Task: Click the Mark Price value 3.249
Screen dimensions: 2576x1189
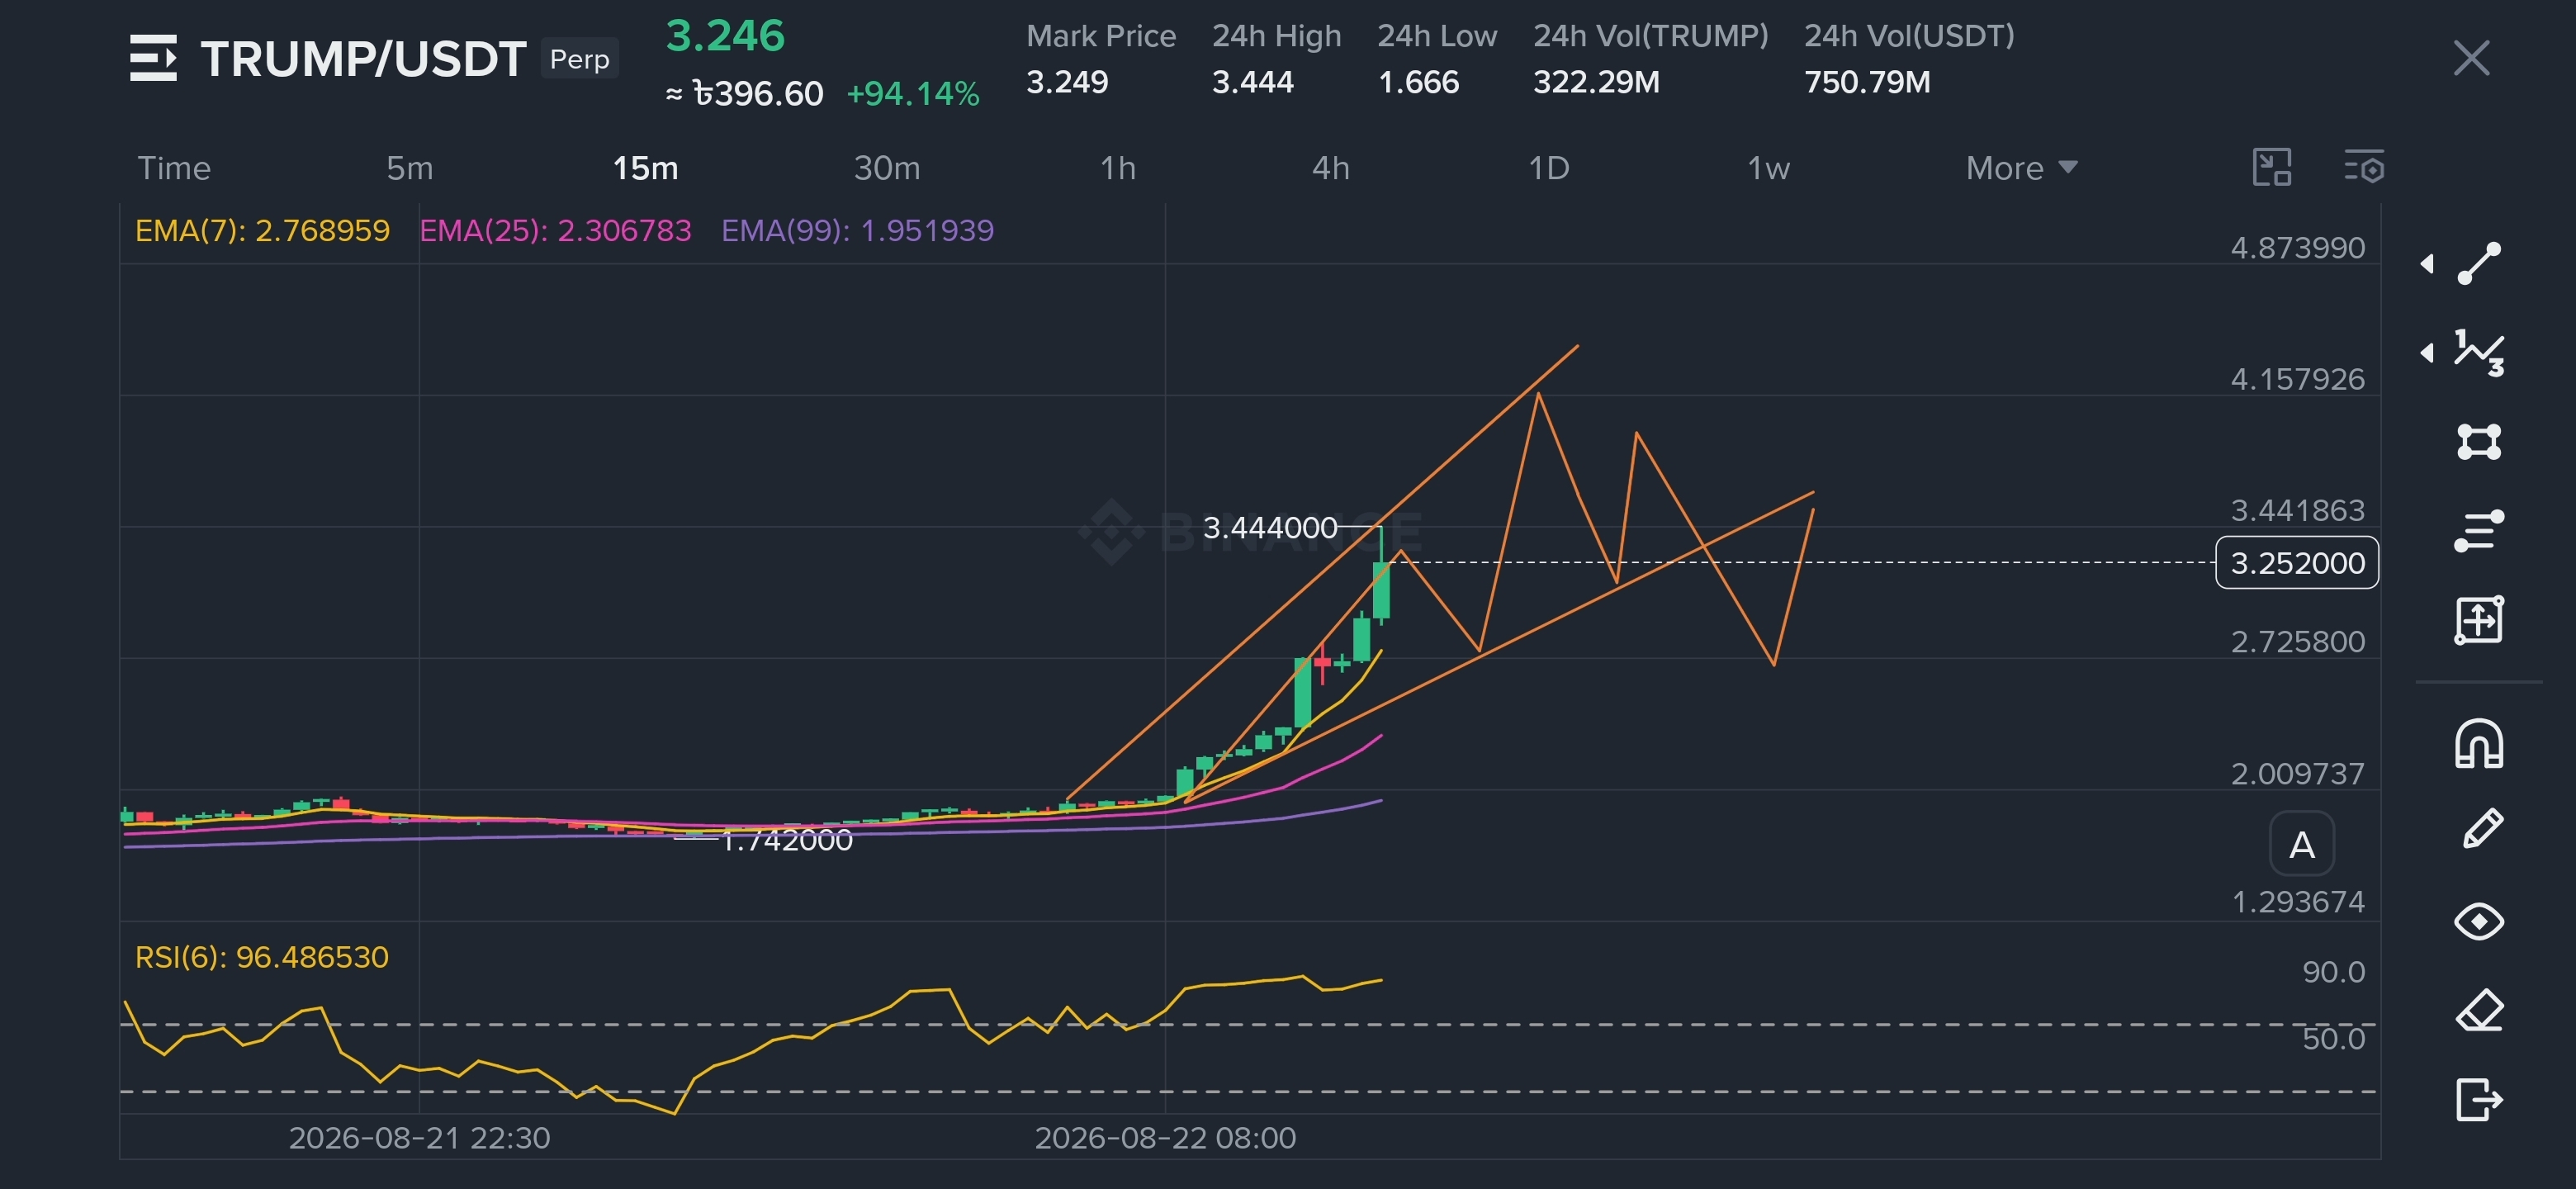Action: [1067, 82]
